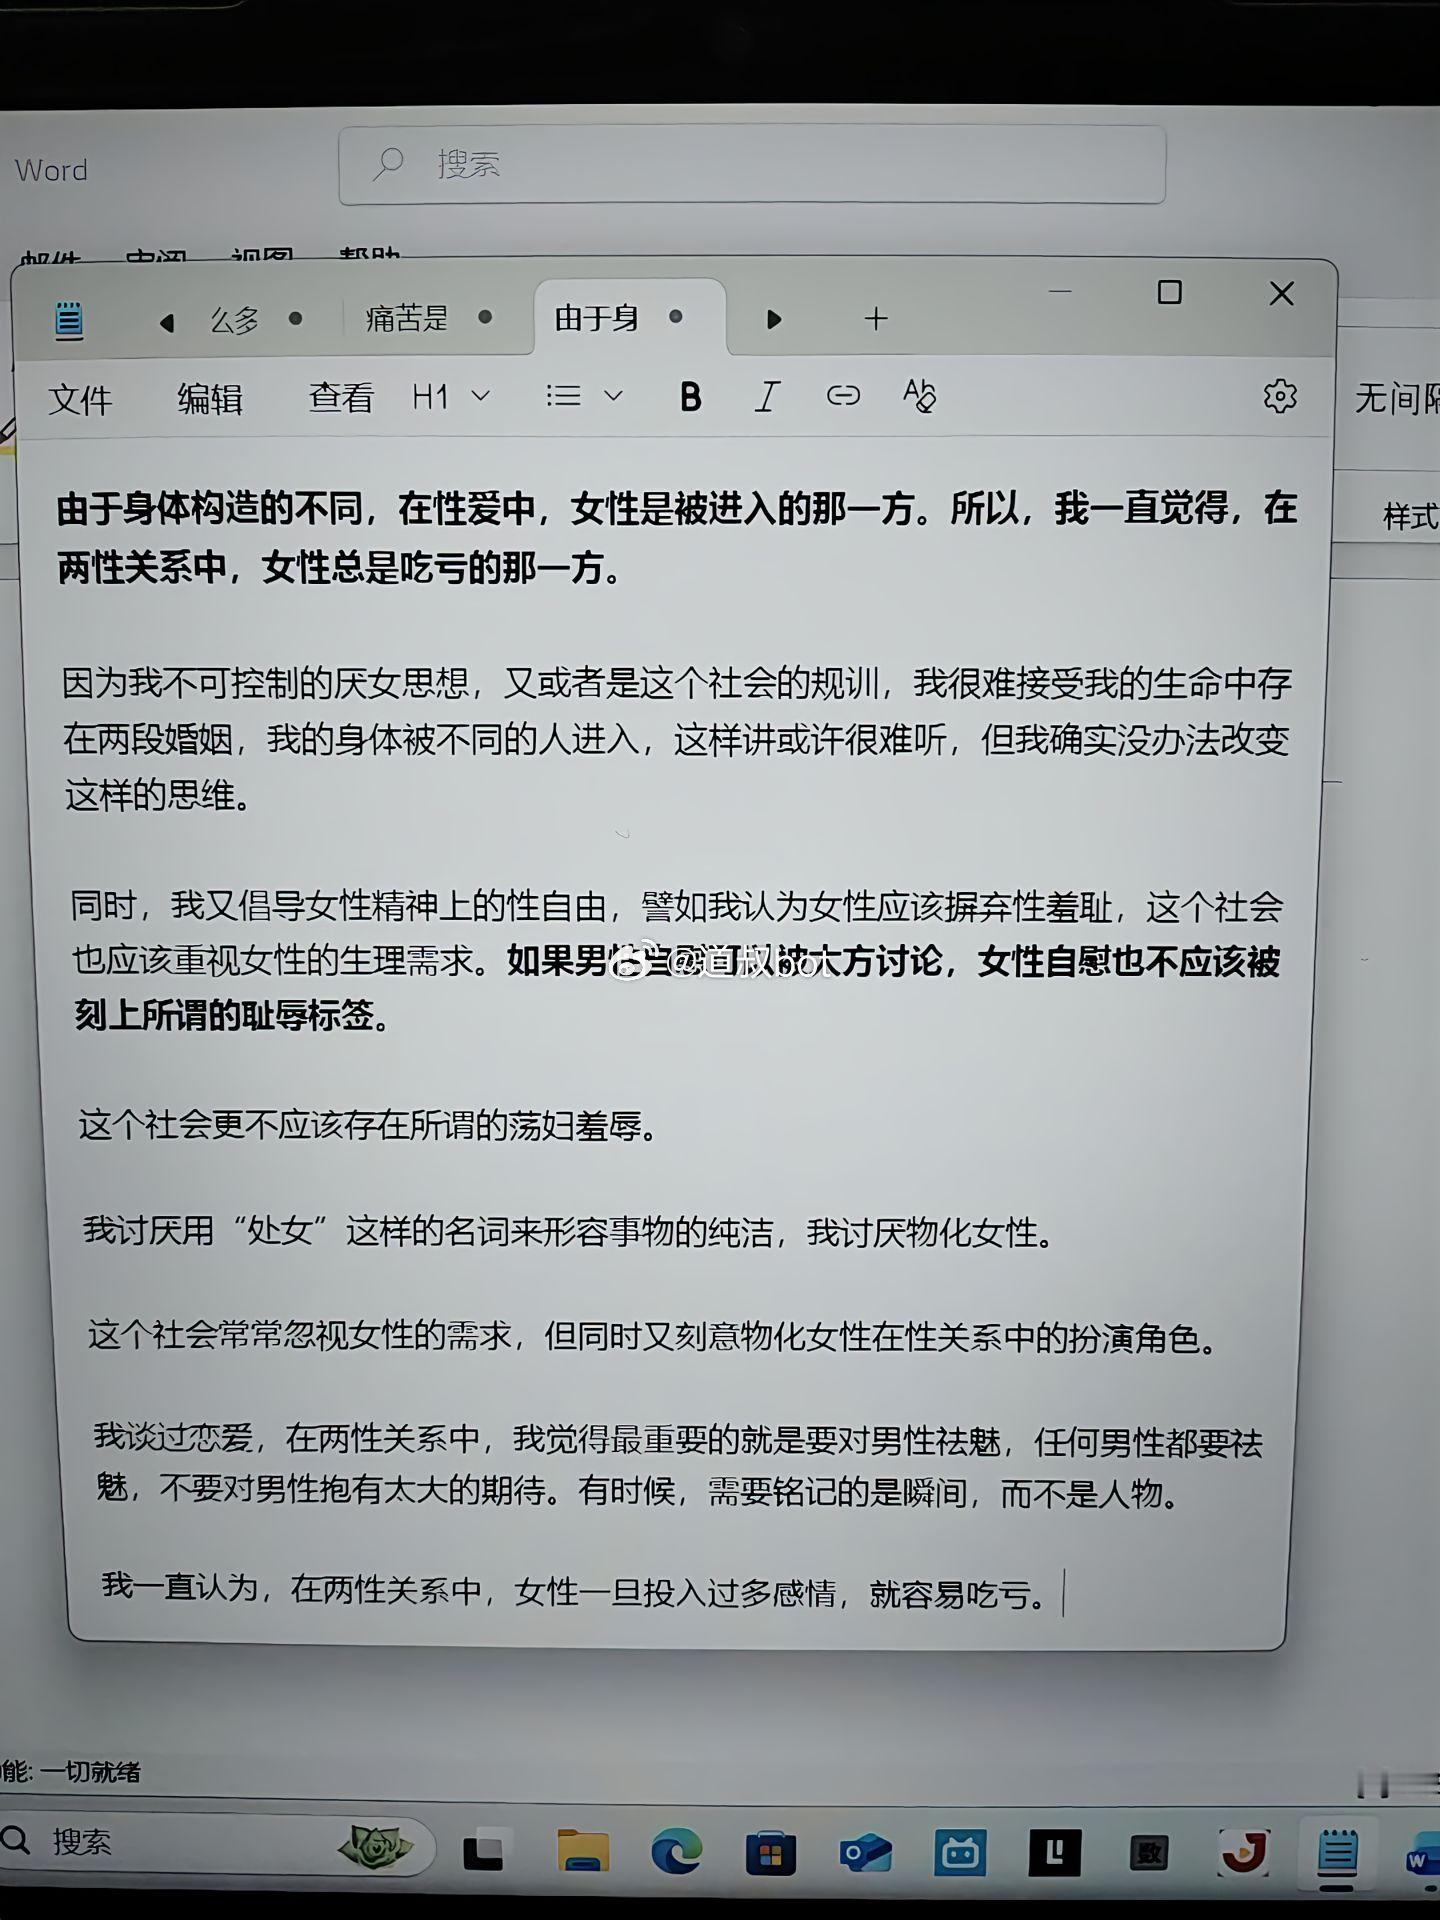Switch to the 痛苦是 tab
This screenshot has height=1920, width=1440.
tap(407, 319)
